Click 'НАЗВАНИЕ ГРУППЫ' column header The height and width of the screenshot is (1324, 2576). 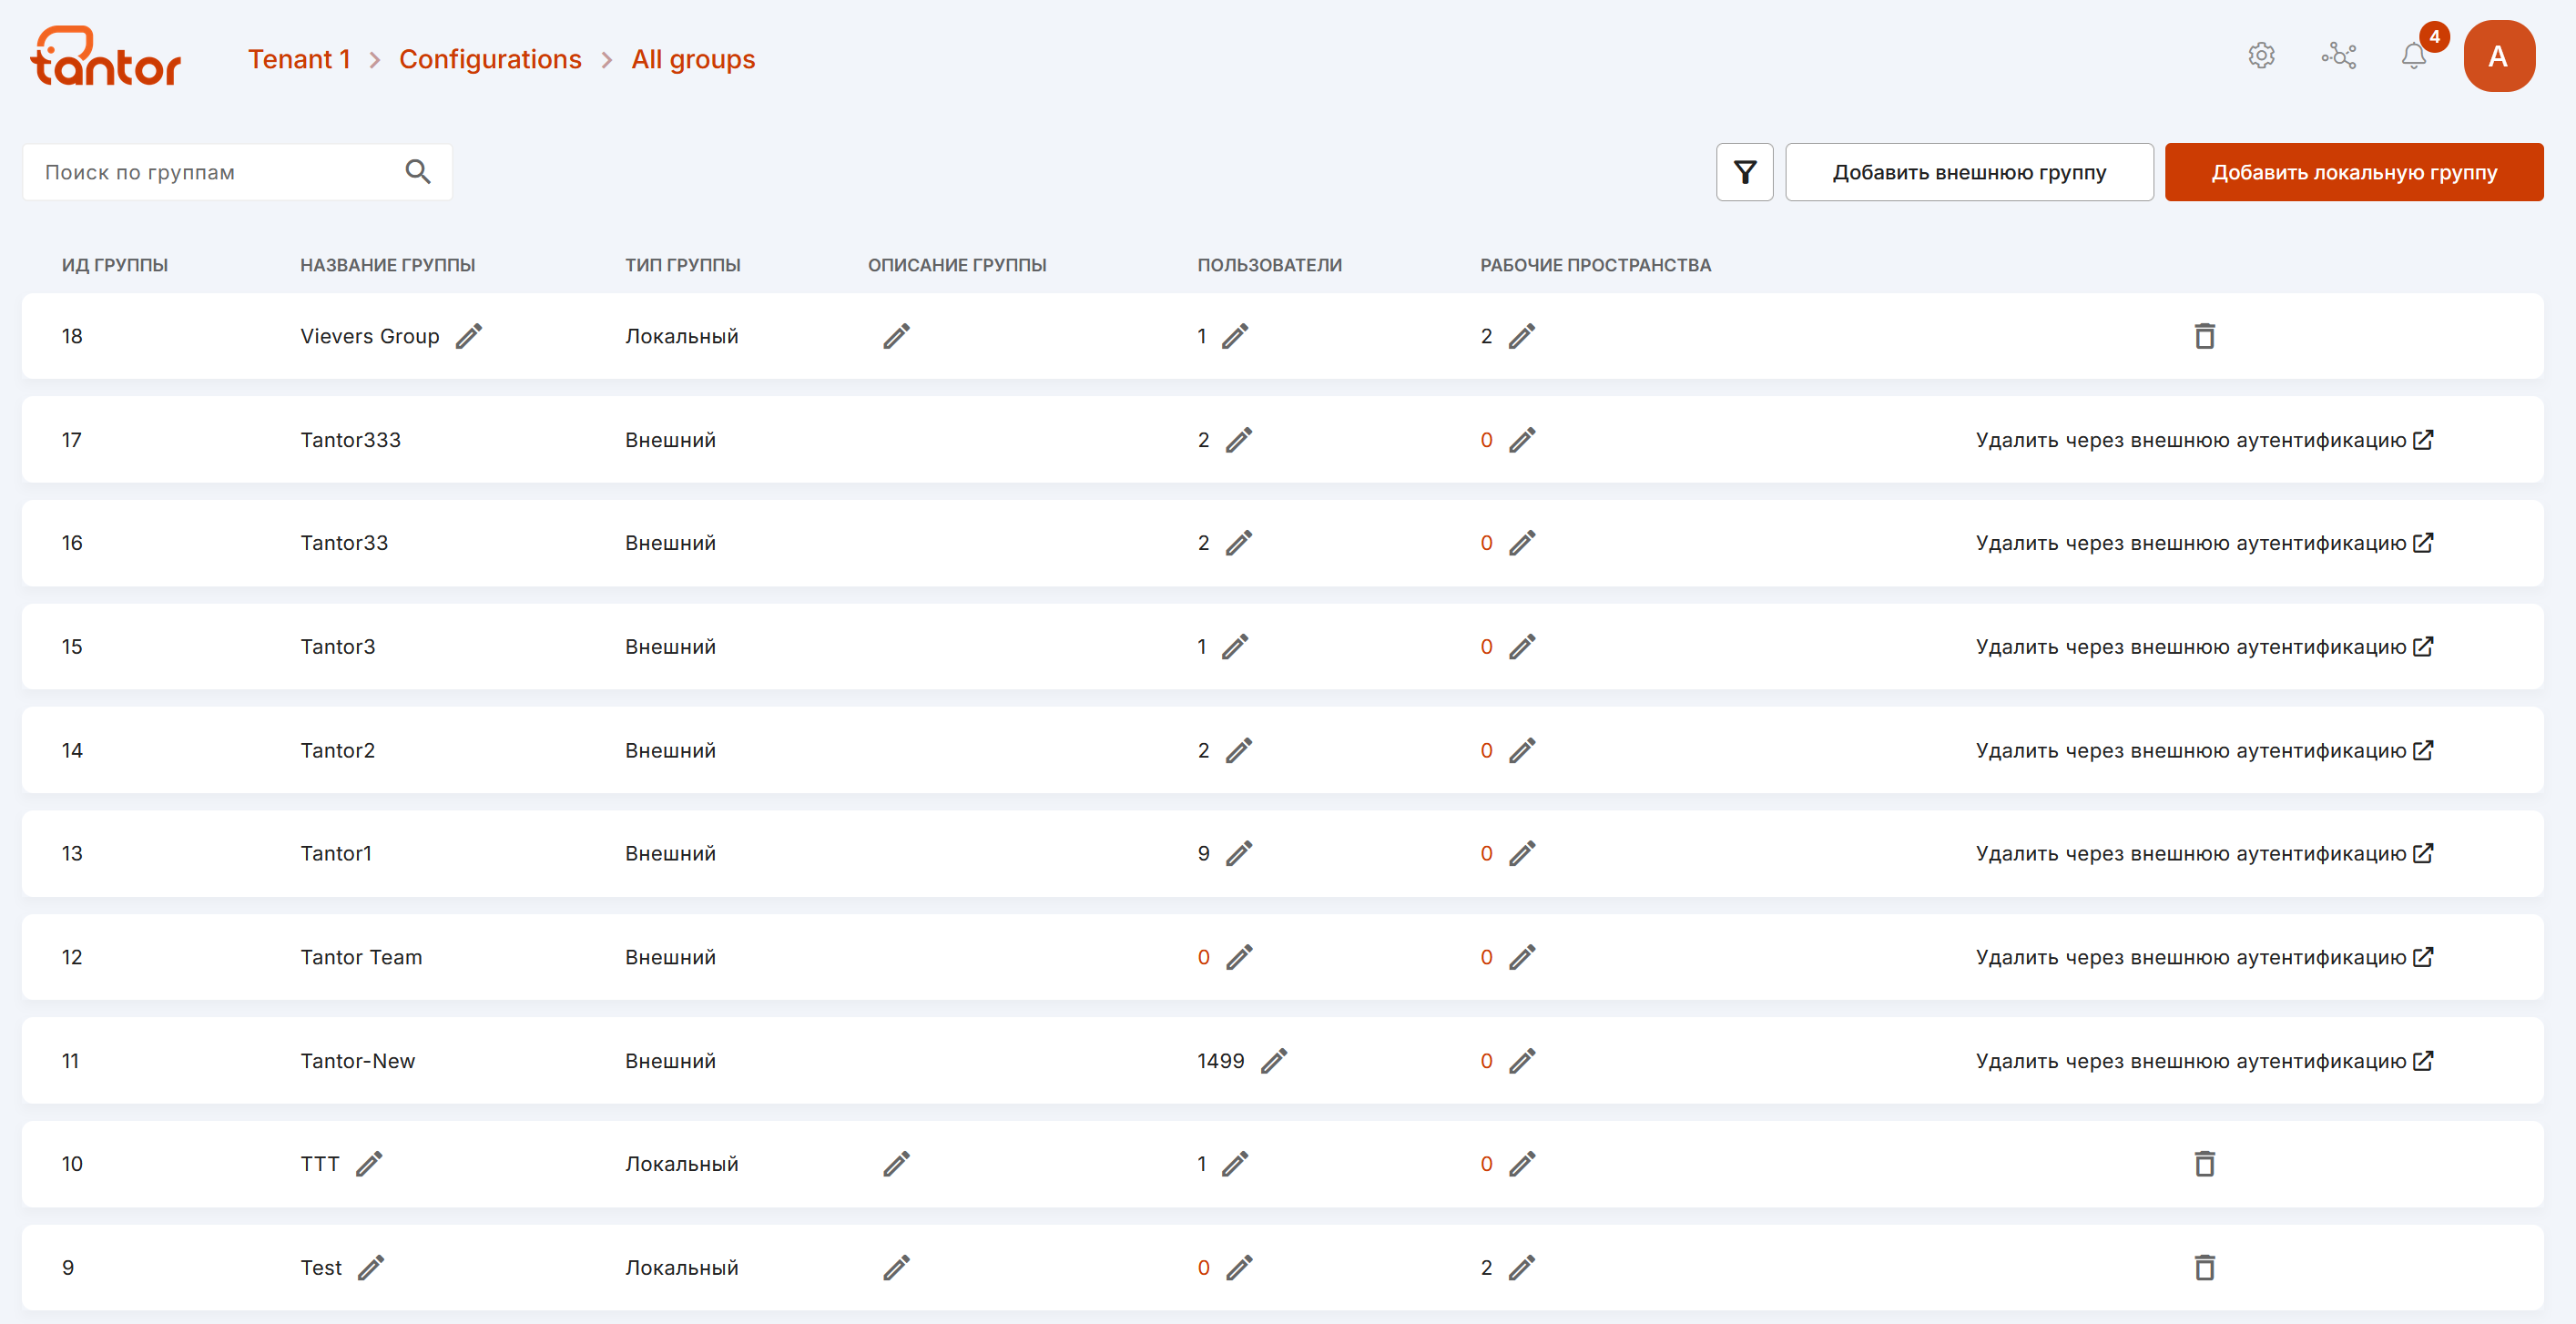click(387, 265)
